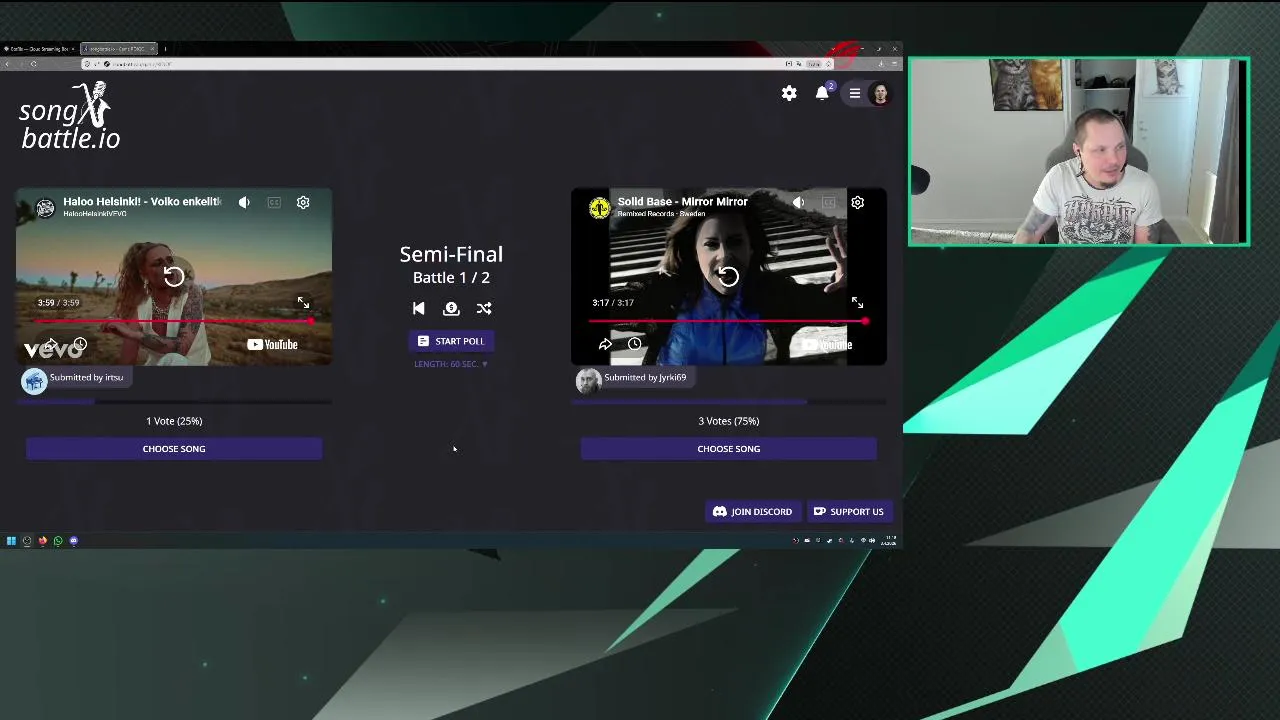Click the dollar bag icon
Viewport: 1280px width, 720px height.
coord(451,309)
